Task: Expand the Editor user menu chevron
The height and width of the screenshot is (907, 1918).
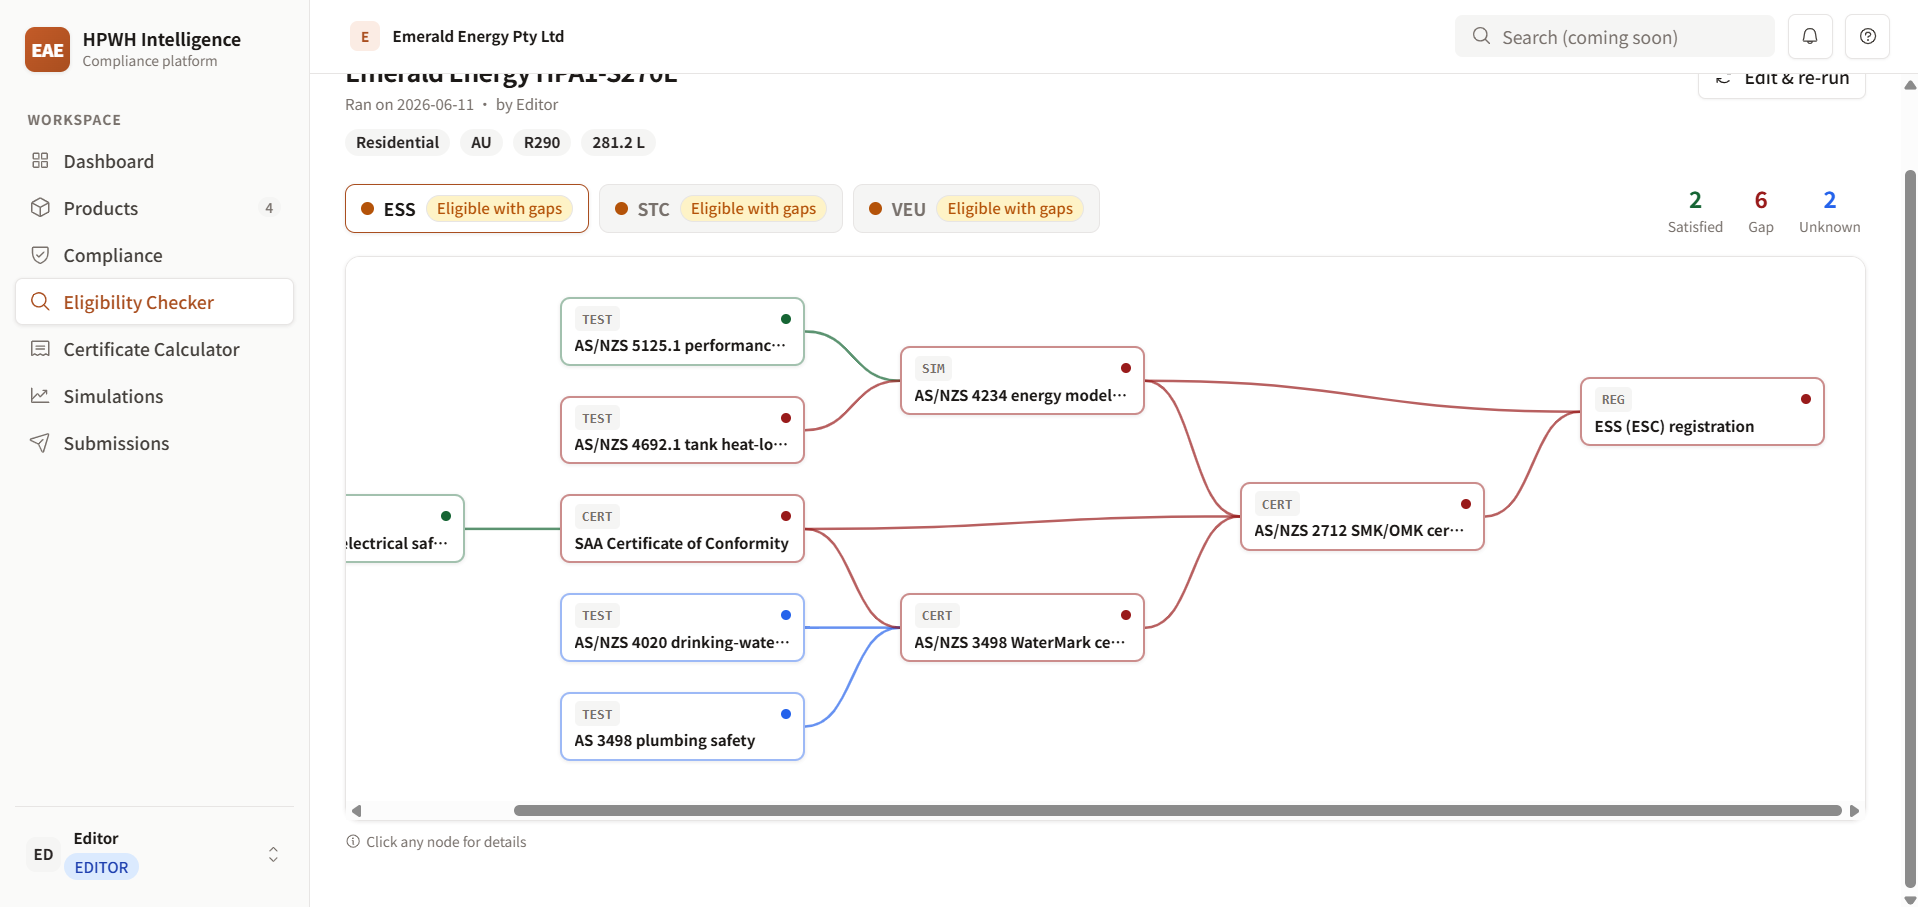Action: click(273, 854)
